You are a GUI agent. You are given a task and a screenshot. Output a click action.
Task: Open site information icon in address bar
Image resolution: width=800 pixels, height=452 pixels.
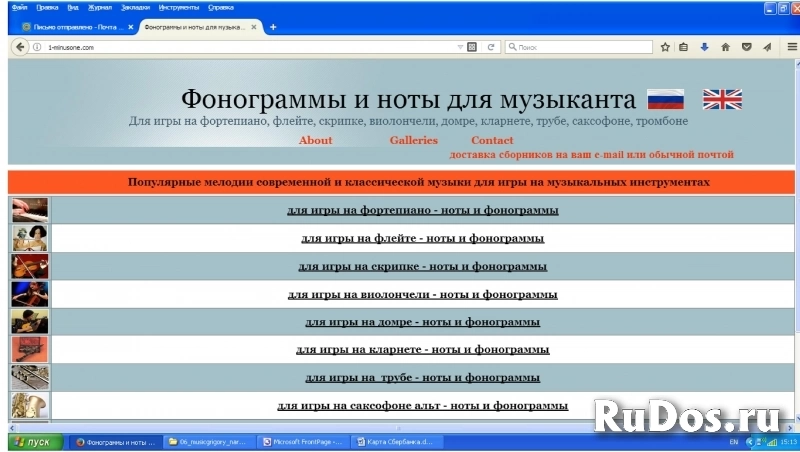(37, 47)
